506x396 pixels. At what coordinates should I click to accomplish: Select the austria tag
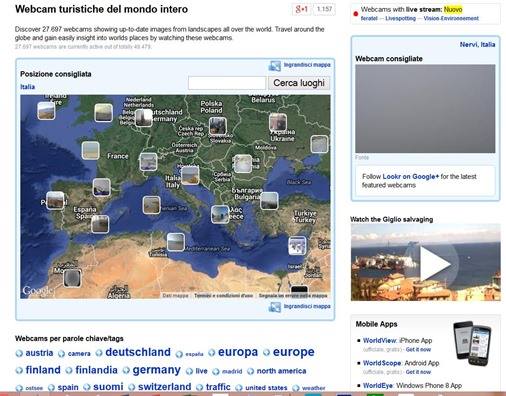click(39, 353)
